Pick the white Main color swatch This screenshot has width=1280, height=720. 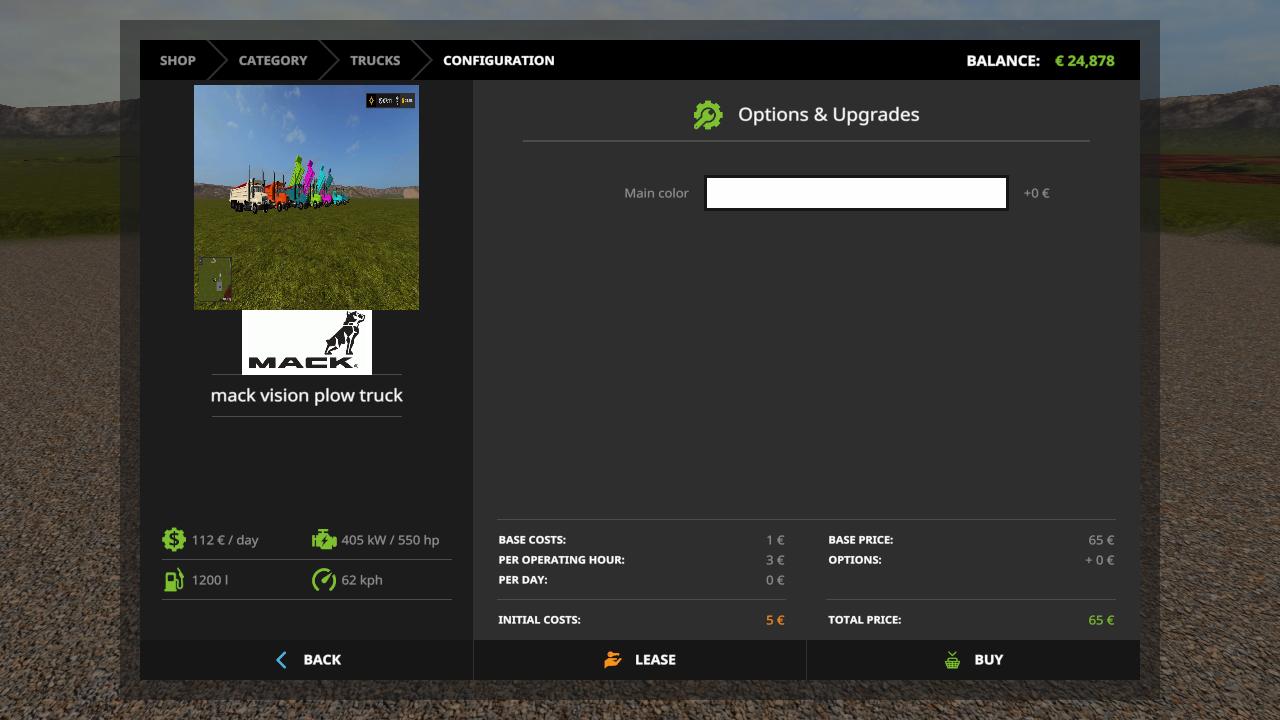point(856,193)
